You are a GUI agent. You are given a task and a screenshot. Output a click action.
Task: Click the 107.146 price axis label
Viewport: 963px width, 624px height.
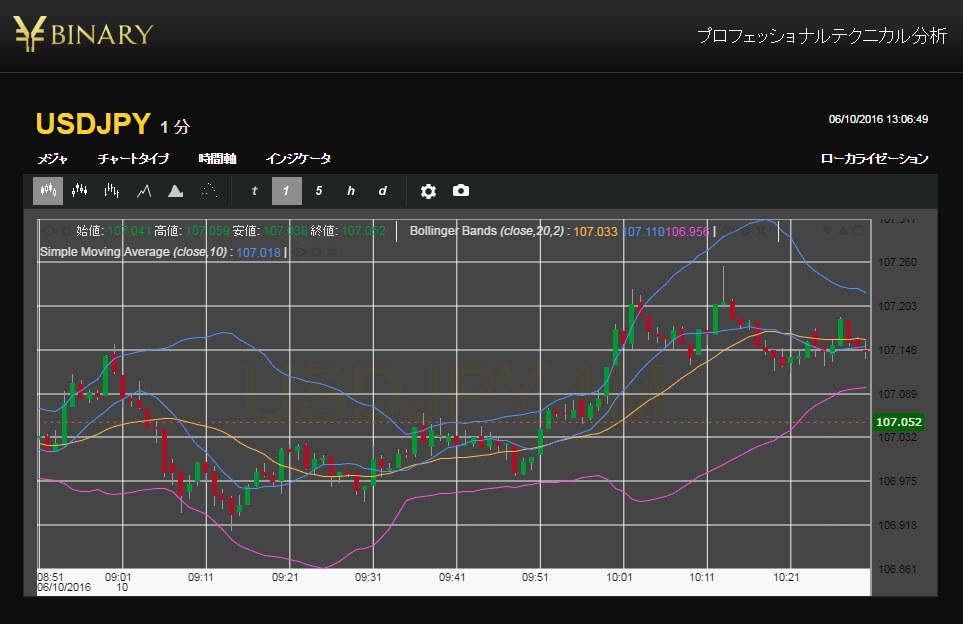pos(897,350)
